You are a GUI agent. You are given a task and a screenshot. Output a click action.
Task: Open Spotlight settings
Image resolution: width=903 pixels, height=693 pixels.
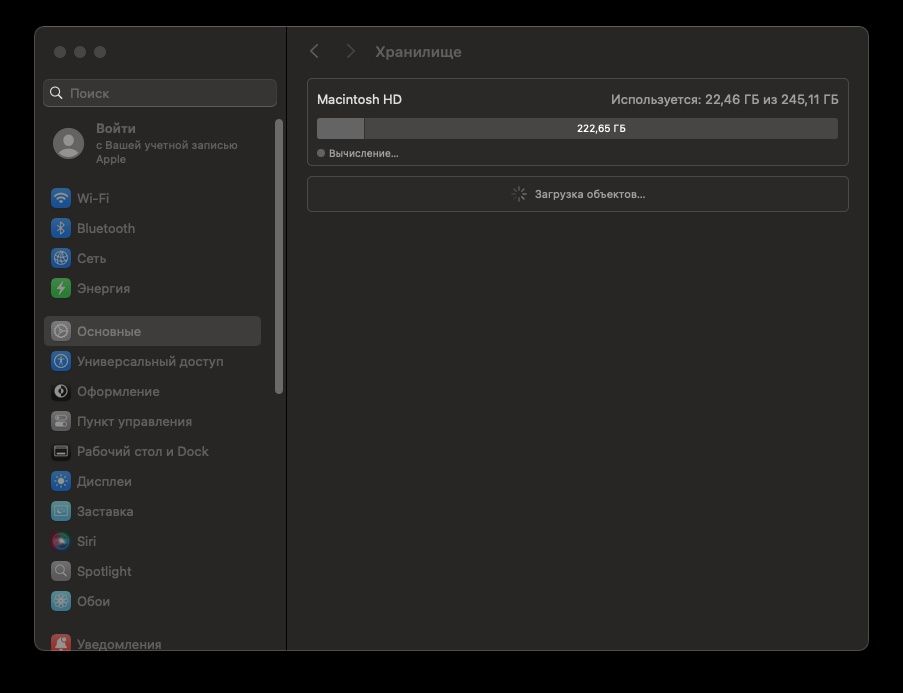(x=152, y=571)
